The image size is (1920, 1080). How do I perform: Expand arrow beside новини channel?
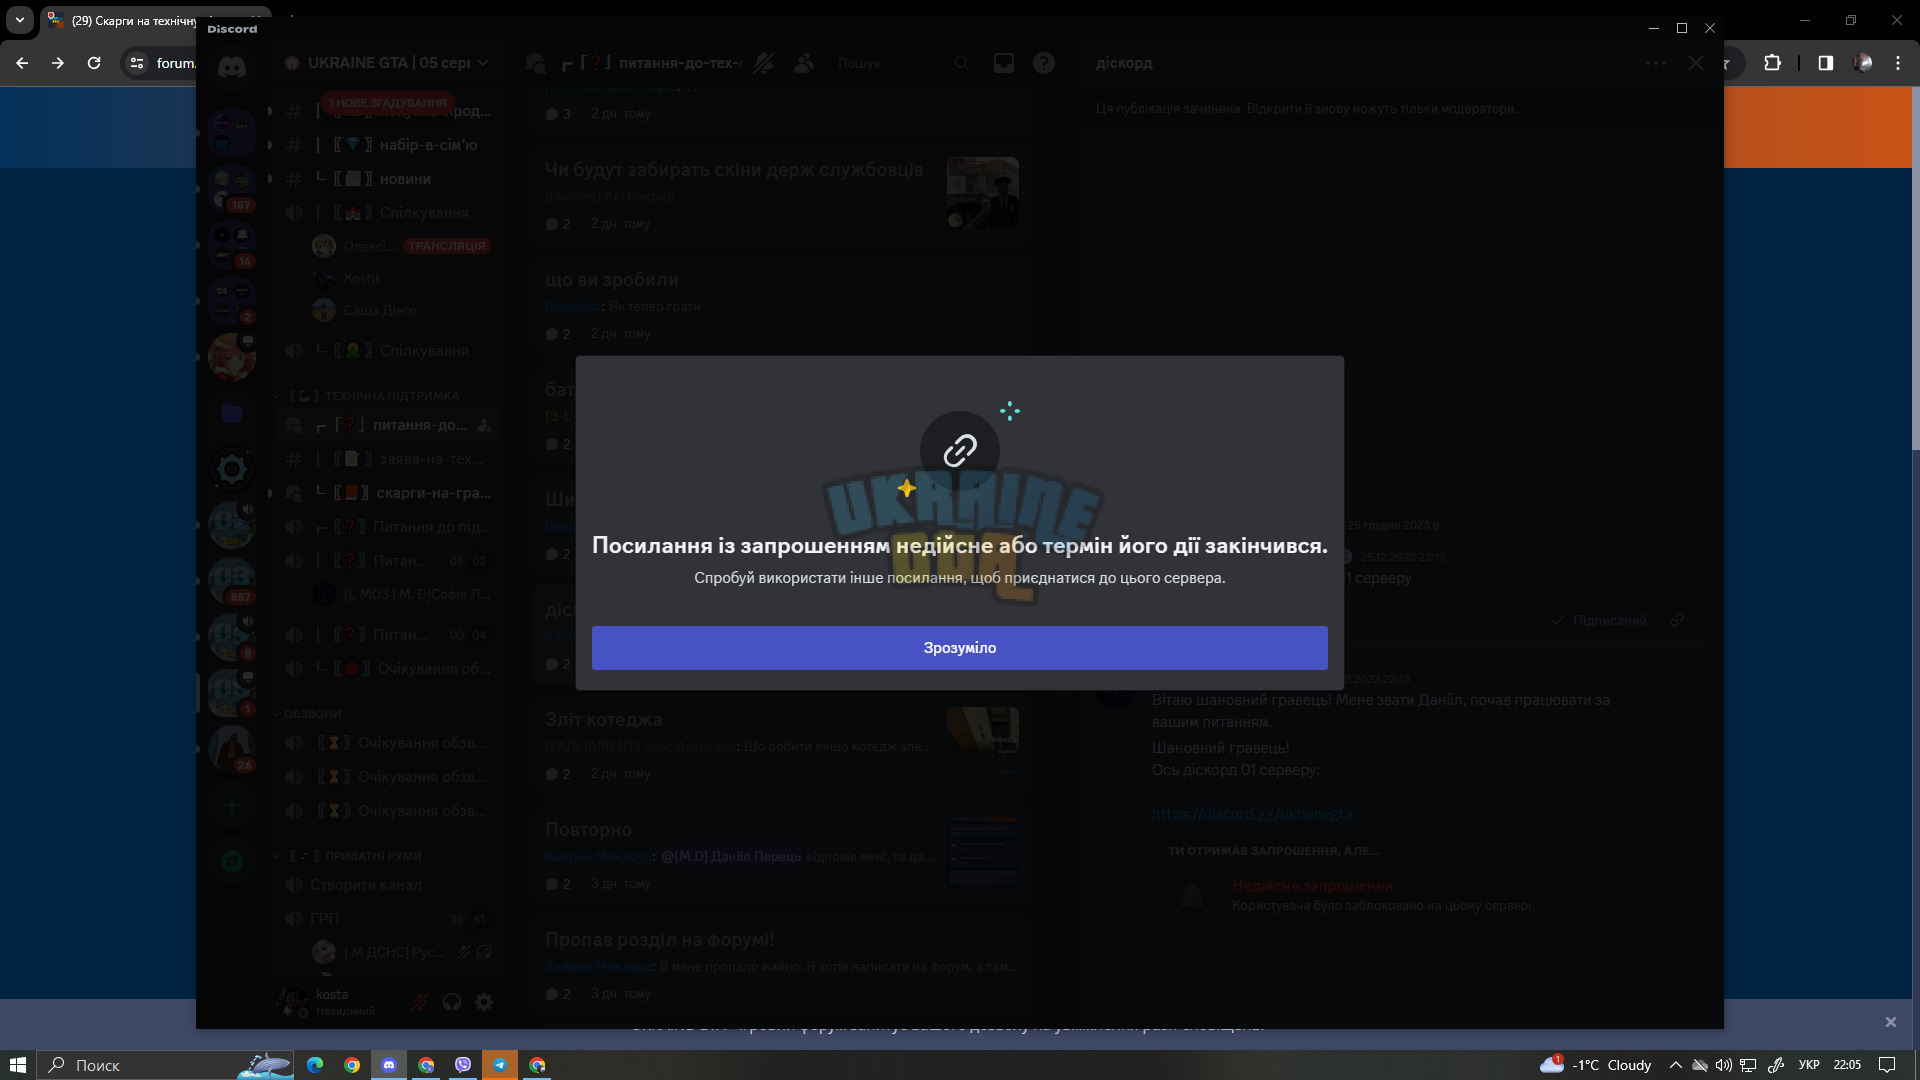[270, 179]
